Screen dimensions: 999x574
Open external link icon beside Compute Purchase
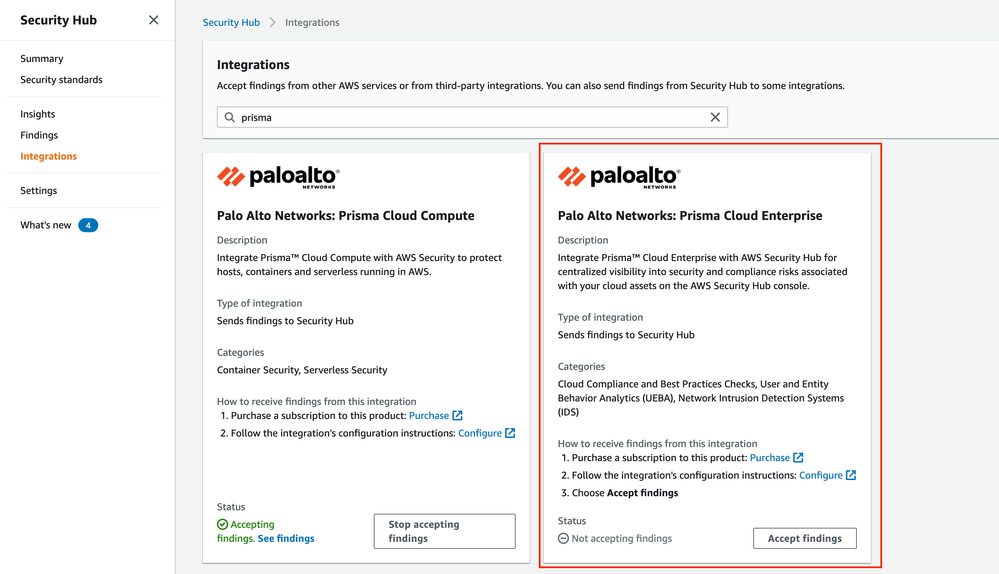[457, 415]
